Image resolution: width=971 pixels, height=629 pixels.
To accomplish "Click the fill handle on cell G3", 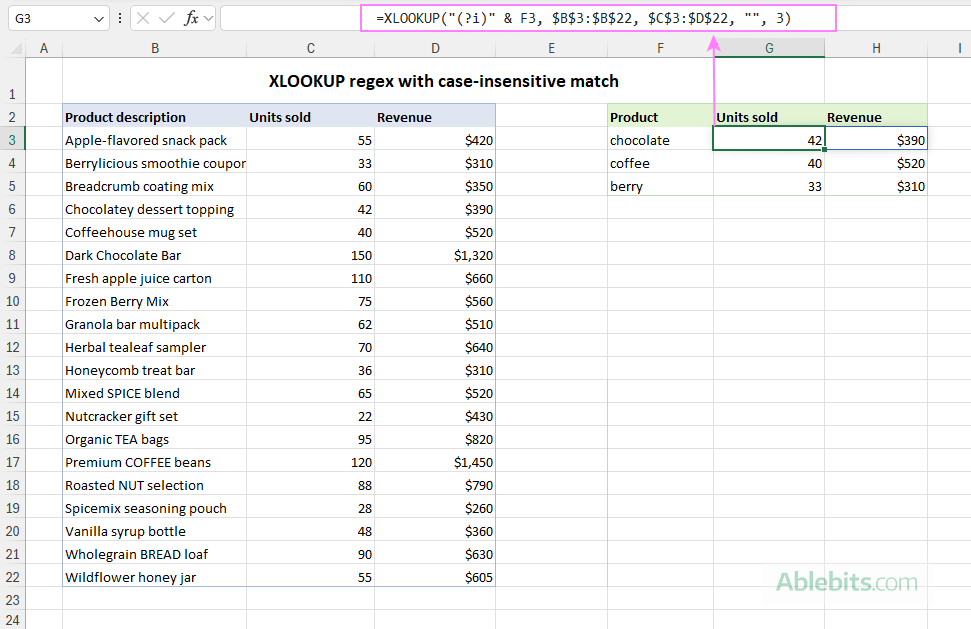I will pos(825,150).
